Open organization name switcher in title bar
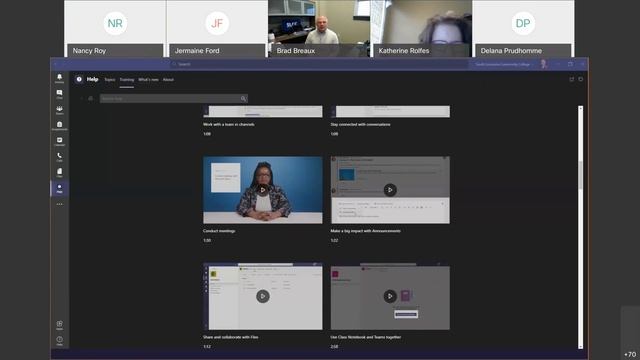The image size is (640, 360). [x=502, y=64]
